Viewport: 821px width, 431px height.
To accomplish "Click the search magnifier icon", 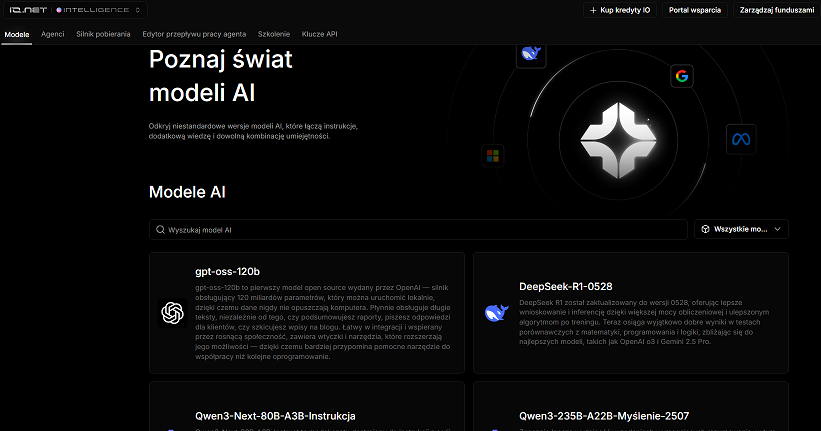I will click(160, 229).
